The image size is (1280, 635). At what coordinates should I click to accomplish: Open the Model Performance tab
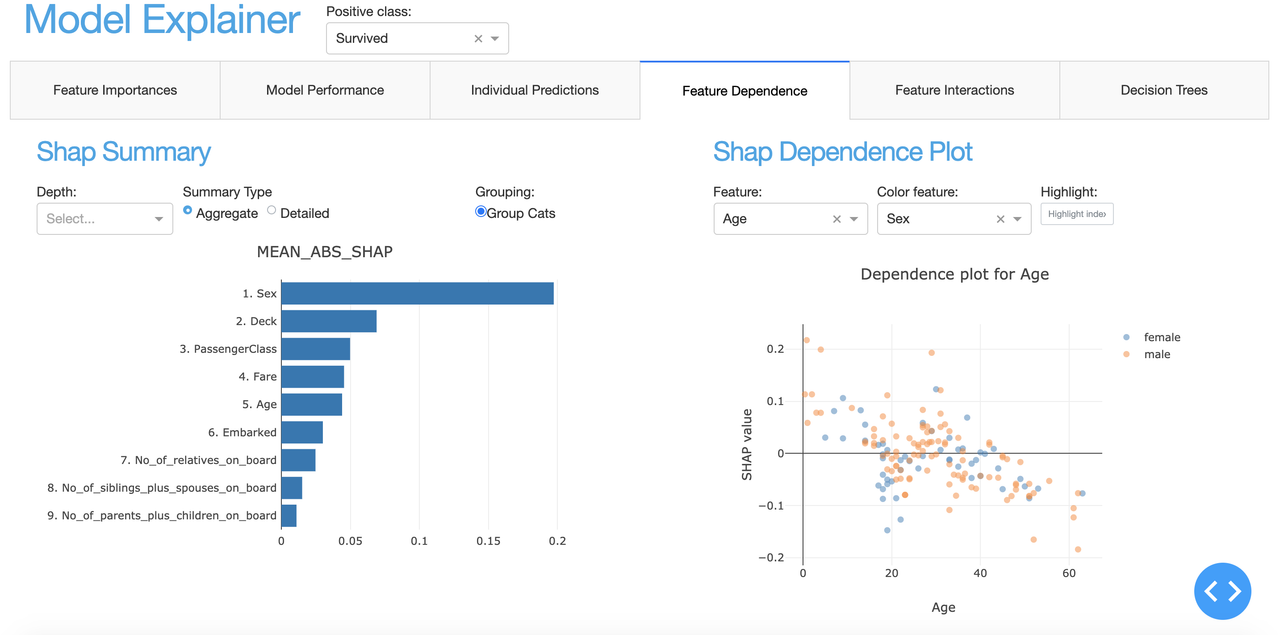pyautogui.click(x=324, y=90)
